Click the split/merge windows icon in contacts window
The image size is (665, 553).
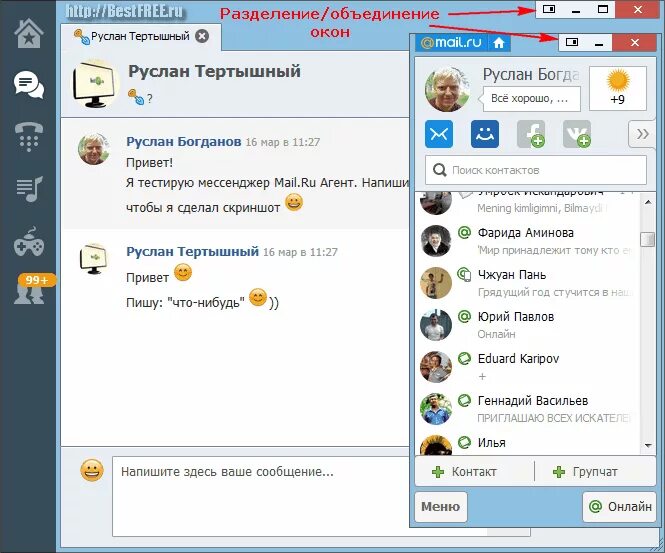tap(572, 42)
